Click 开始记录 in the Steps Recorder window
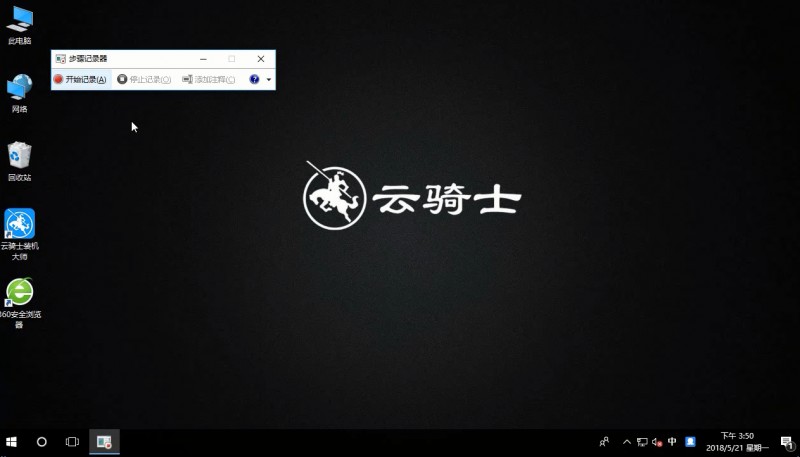This screenshot has height=457, width=800. coord(81,79)
